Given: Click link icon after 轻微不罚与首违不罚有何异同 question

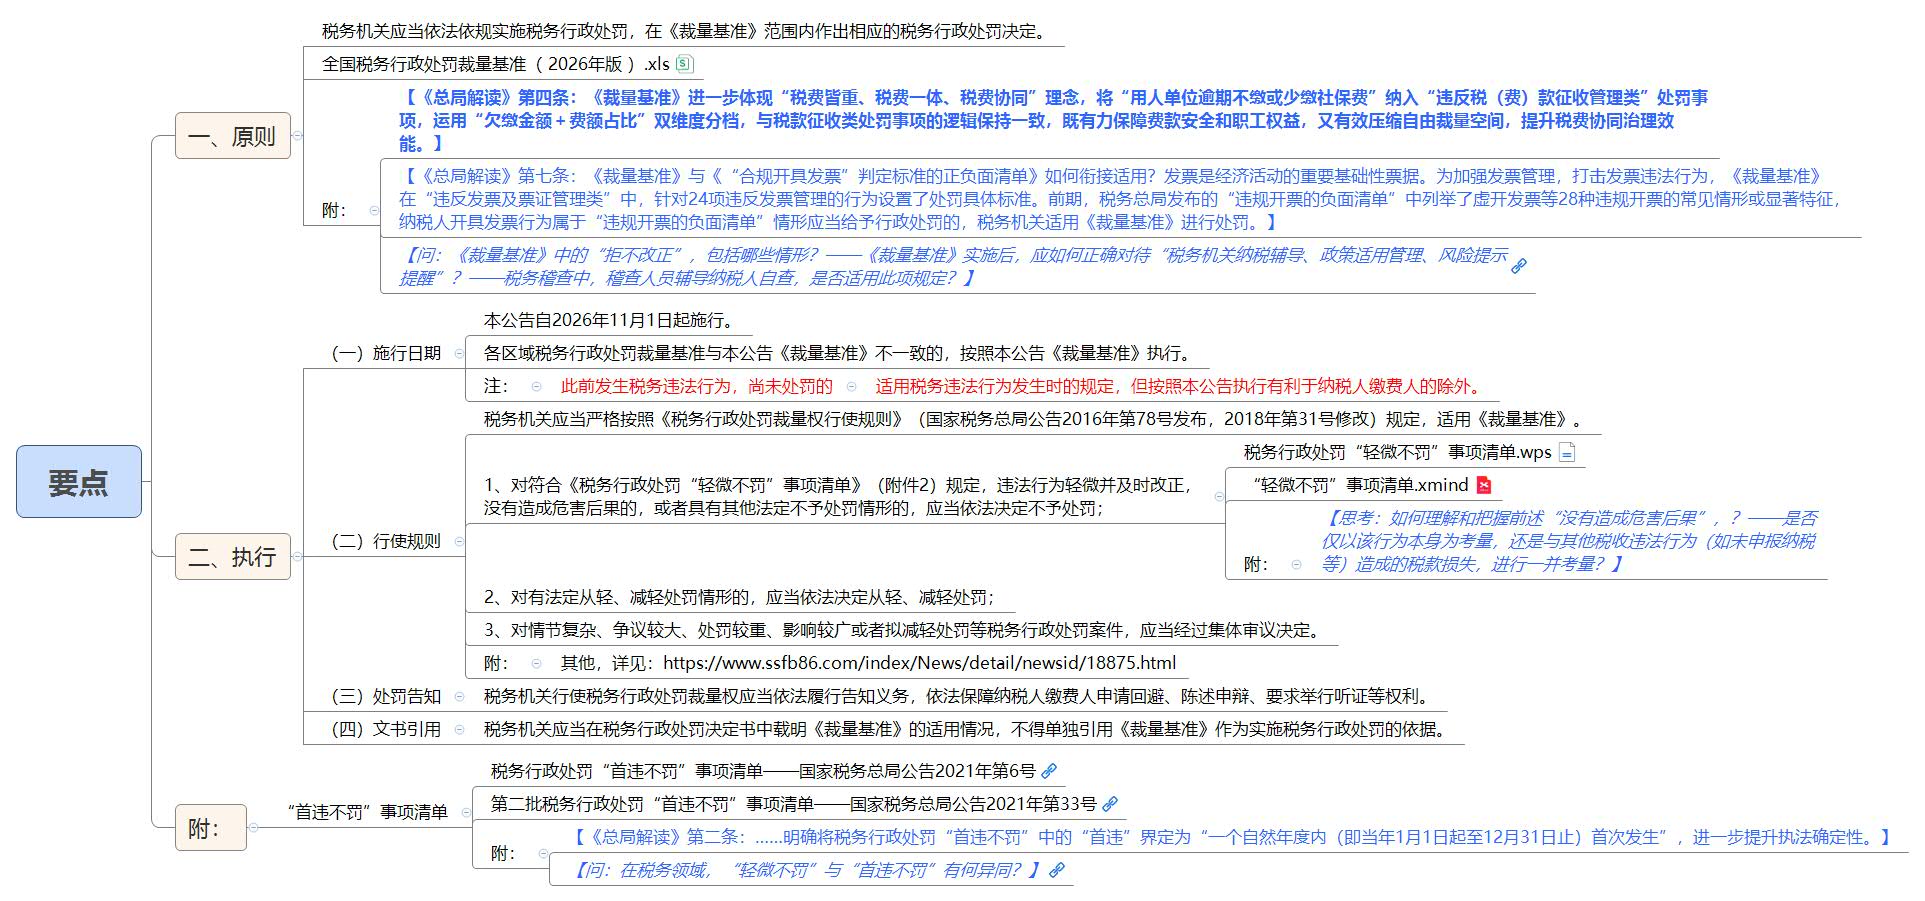Looking at the screenshot, I should pyautogui.click(x=1056, y=870).
